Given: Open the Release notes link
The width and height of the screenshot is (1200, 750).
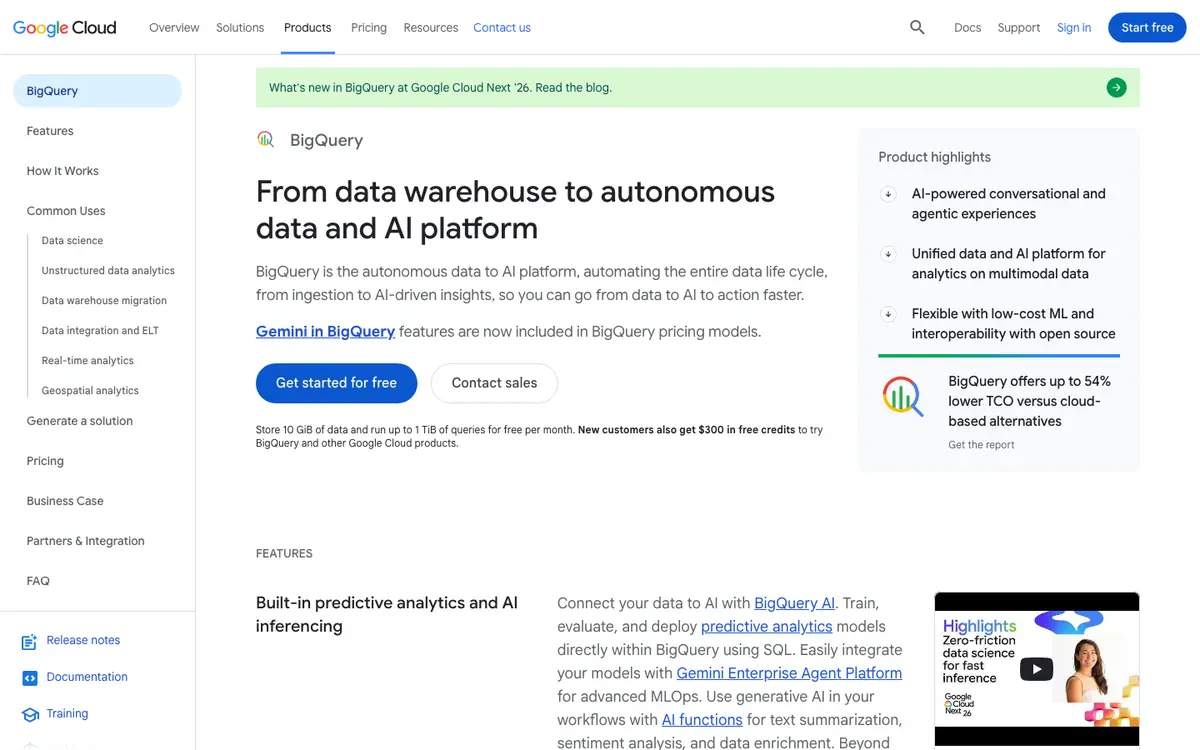Looking at the screenshot, I should click(83, 640).
